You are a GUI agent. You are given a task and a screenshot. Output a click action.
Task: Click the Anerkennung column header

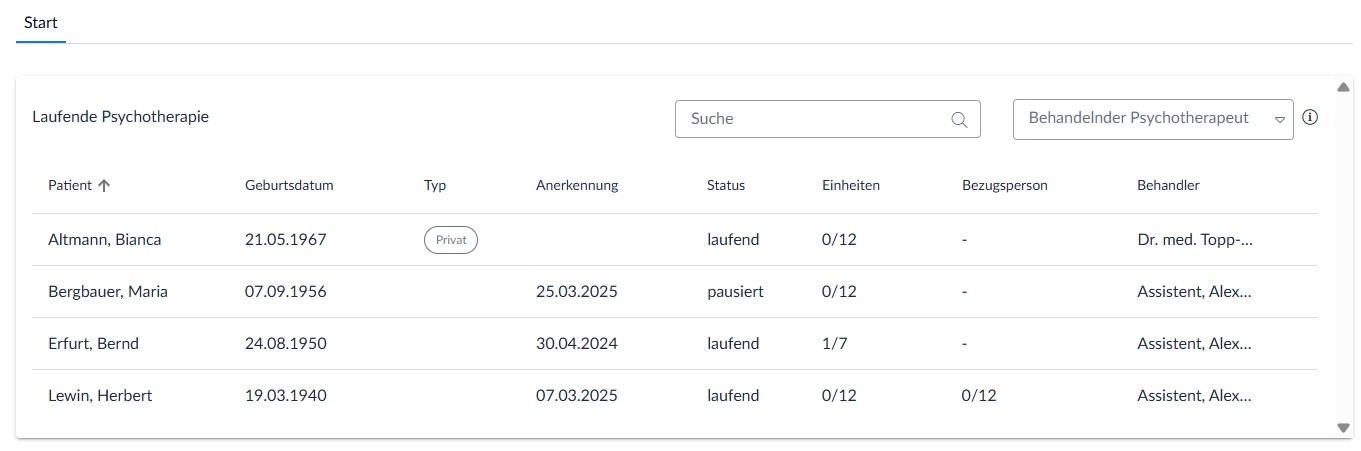(x=577, y=185)
